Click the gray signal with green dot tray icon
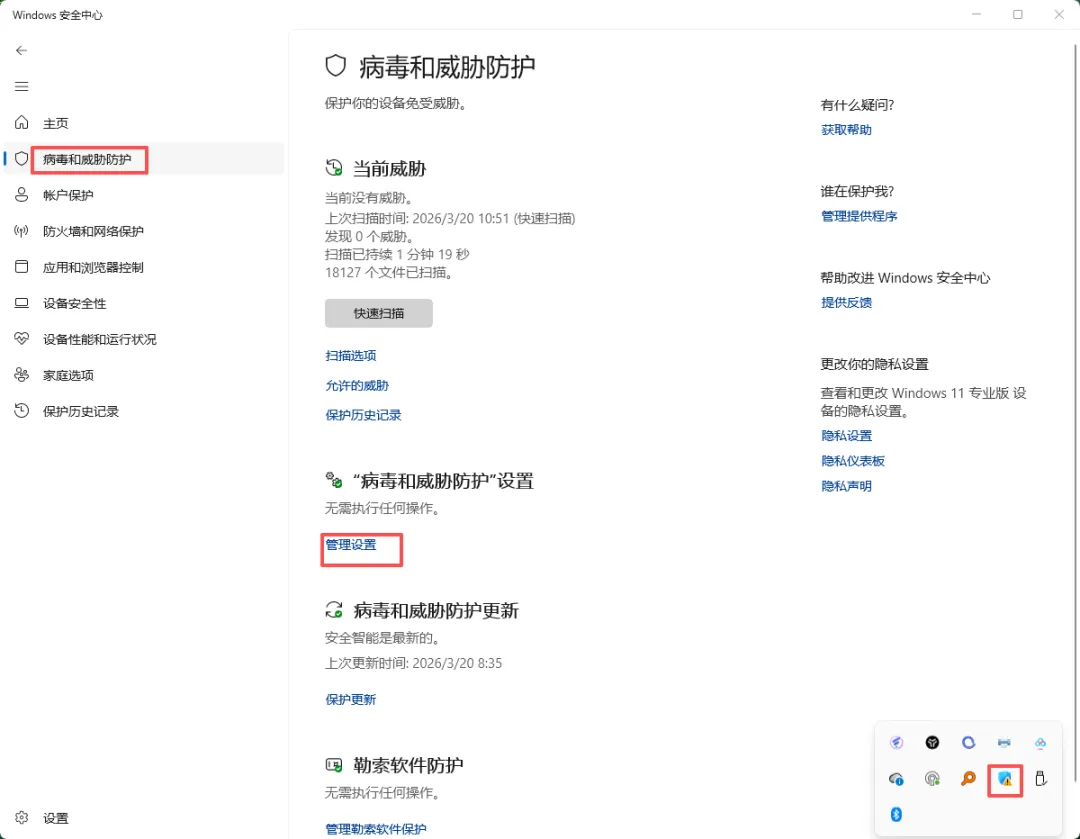The image size is (1080, 839). (x=932, y=779)
